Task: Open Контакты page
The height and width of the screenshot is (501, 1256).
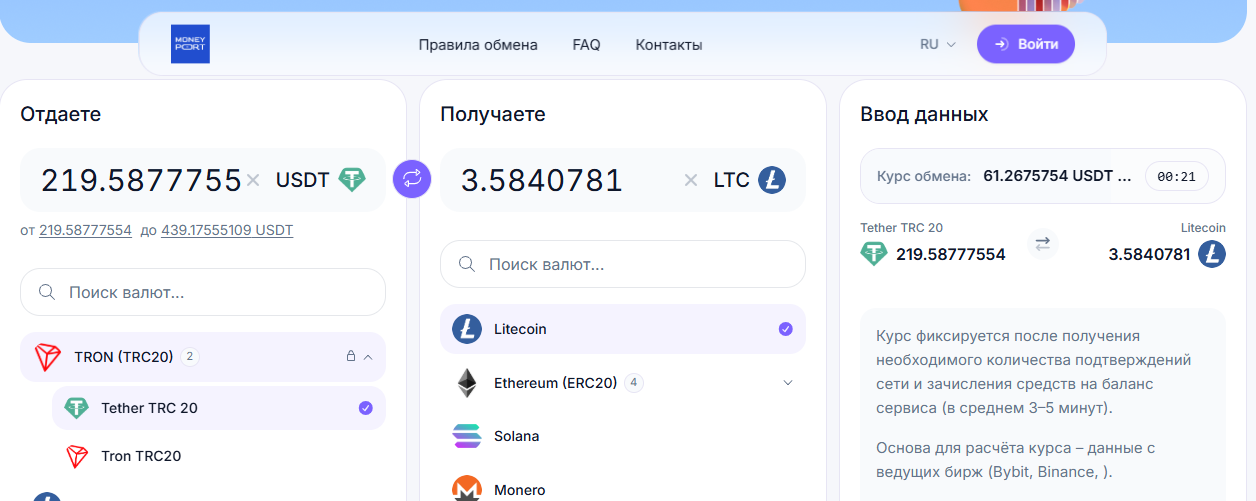Action: coord(669,45)
